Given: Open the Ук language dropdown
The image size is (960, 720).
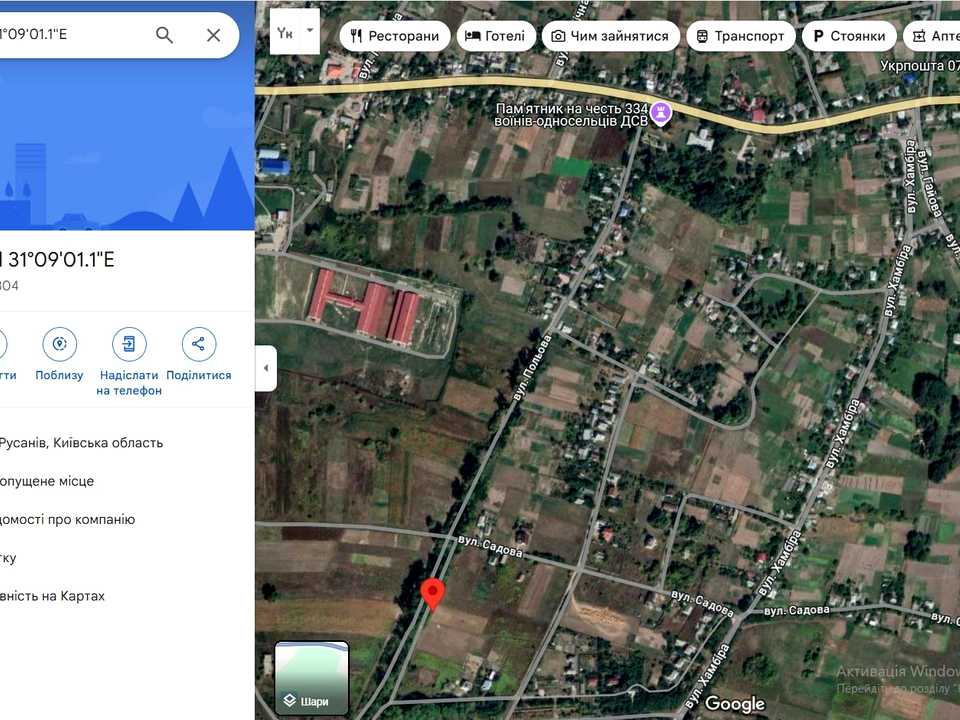Looking at the screenshot, I should coord(294,32).
